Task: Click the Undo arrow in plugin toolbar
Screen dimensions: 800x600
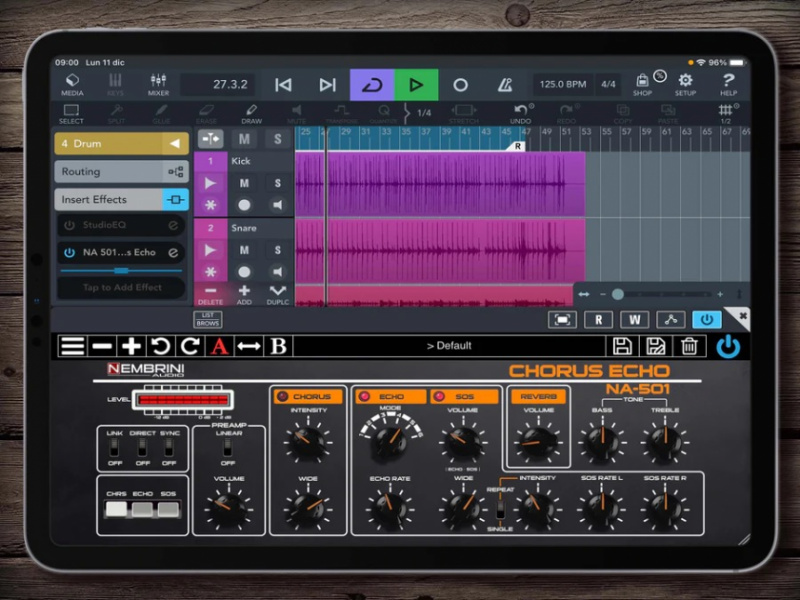Action: pos(160,346)
